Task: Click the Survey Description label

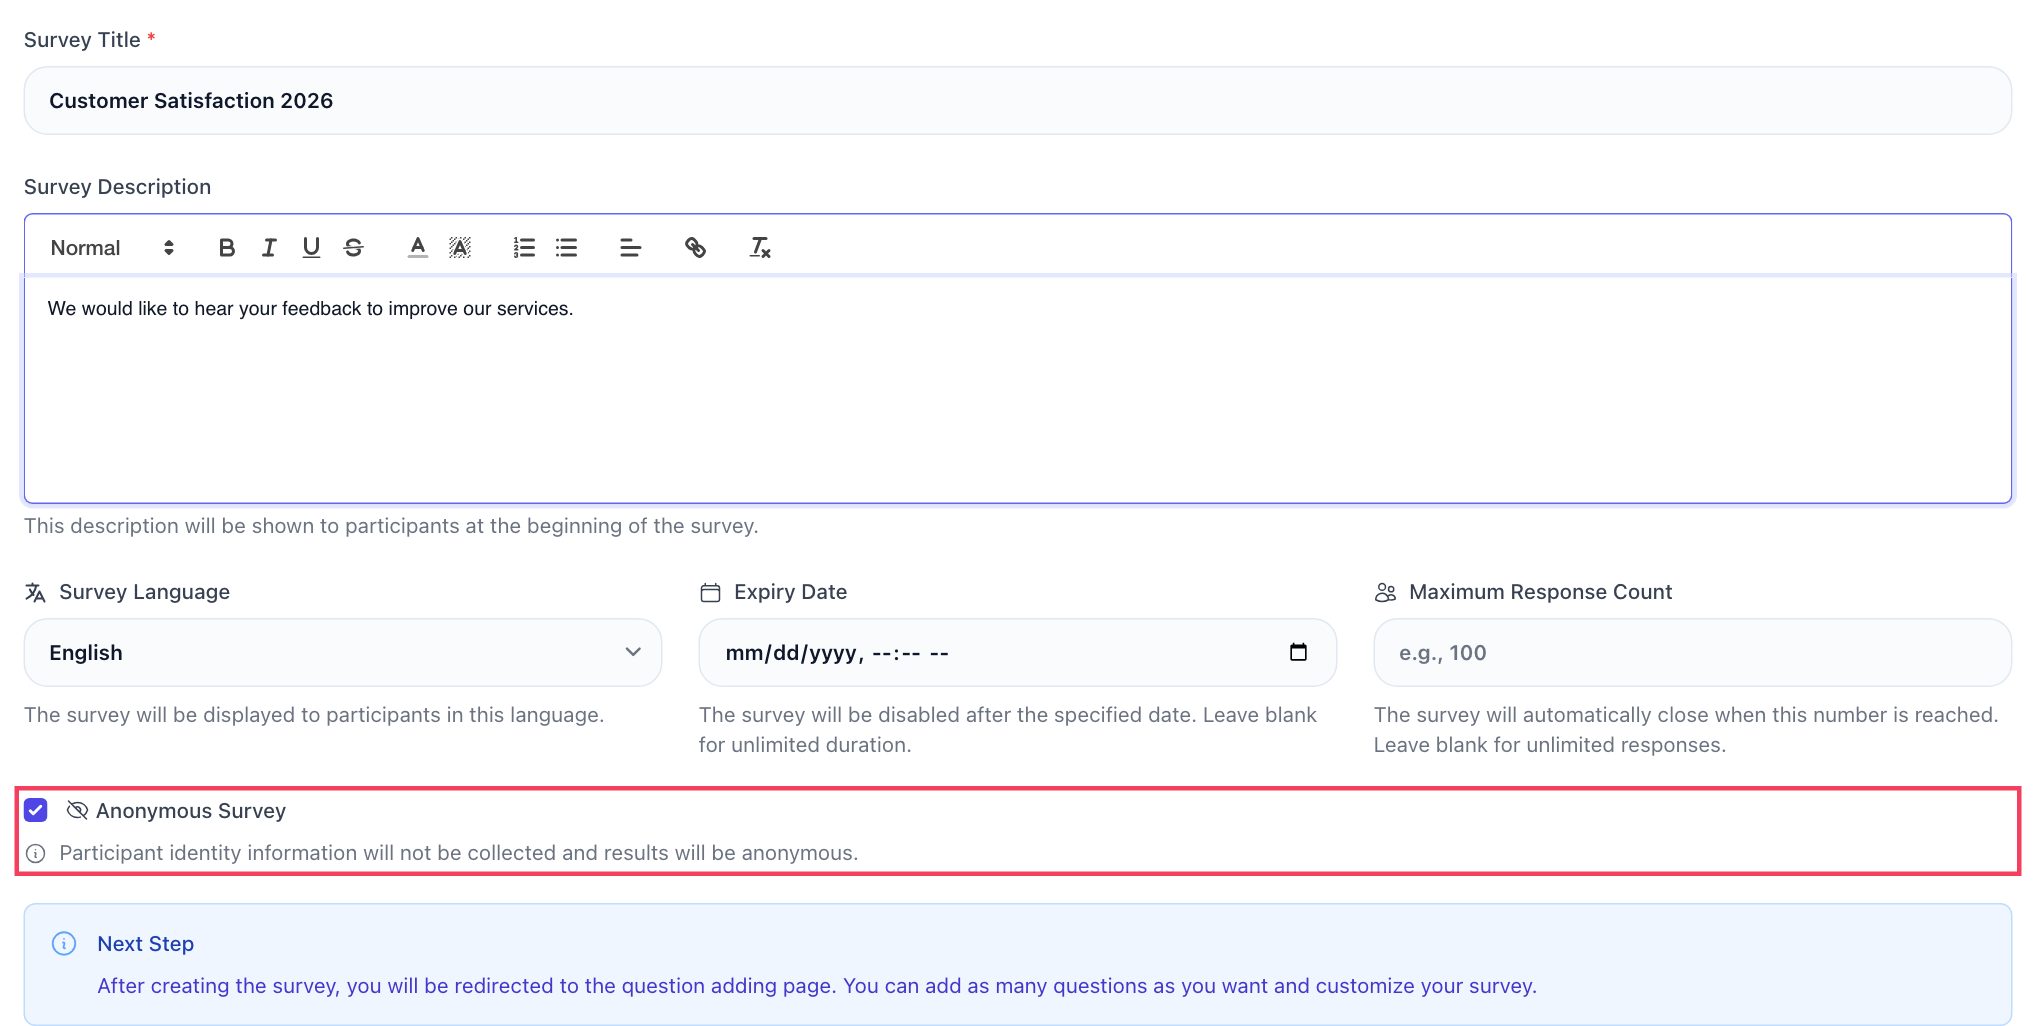Action: click(118, 187)
